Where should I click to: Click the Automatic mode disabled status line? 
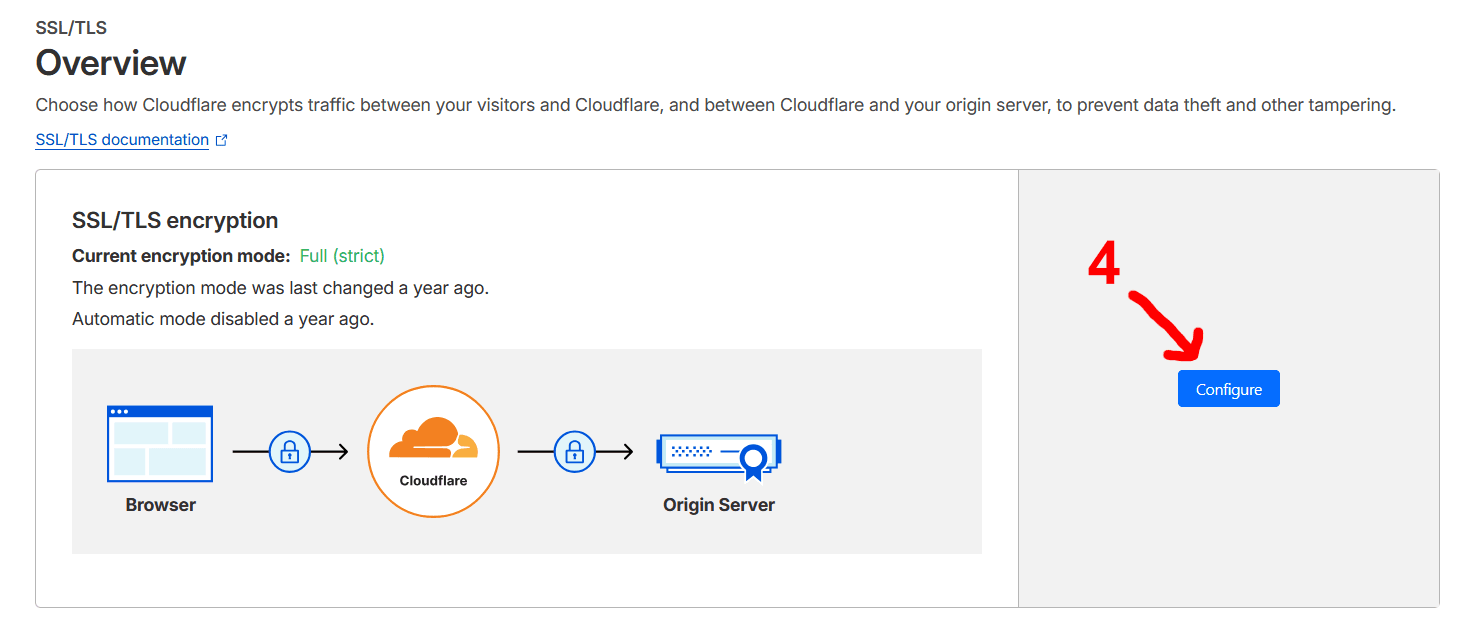pos(223,320)
